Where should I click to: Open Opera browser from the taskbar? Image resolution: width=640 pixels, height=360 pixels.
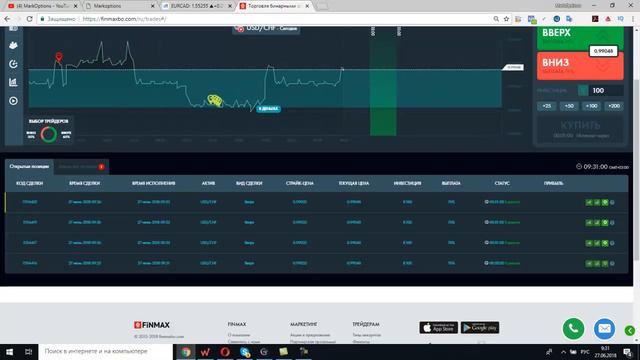(x=225, y=351)
